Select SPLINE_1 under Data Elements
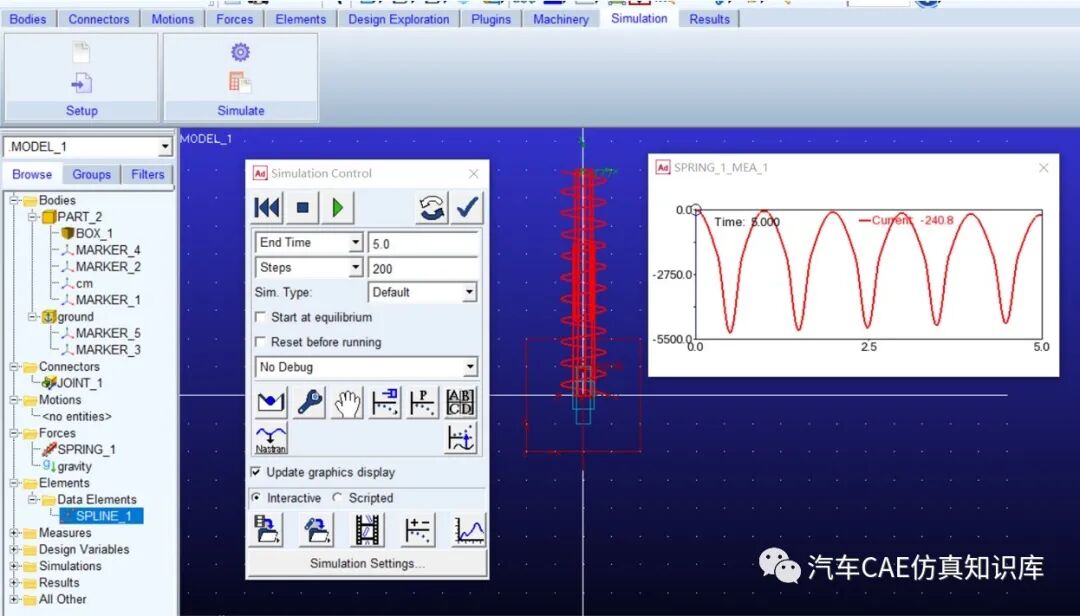Viewport: 1080px width, 616px height. tap(102, 515)
